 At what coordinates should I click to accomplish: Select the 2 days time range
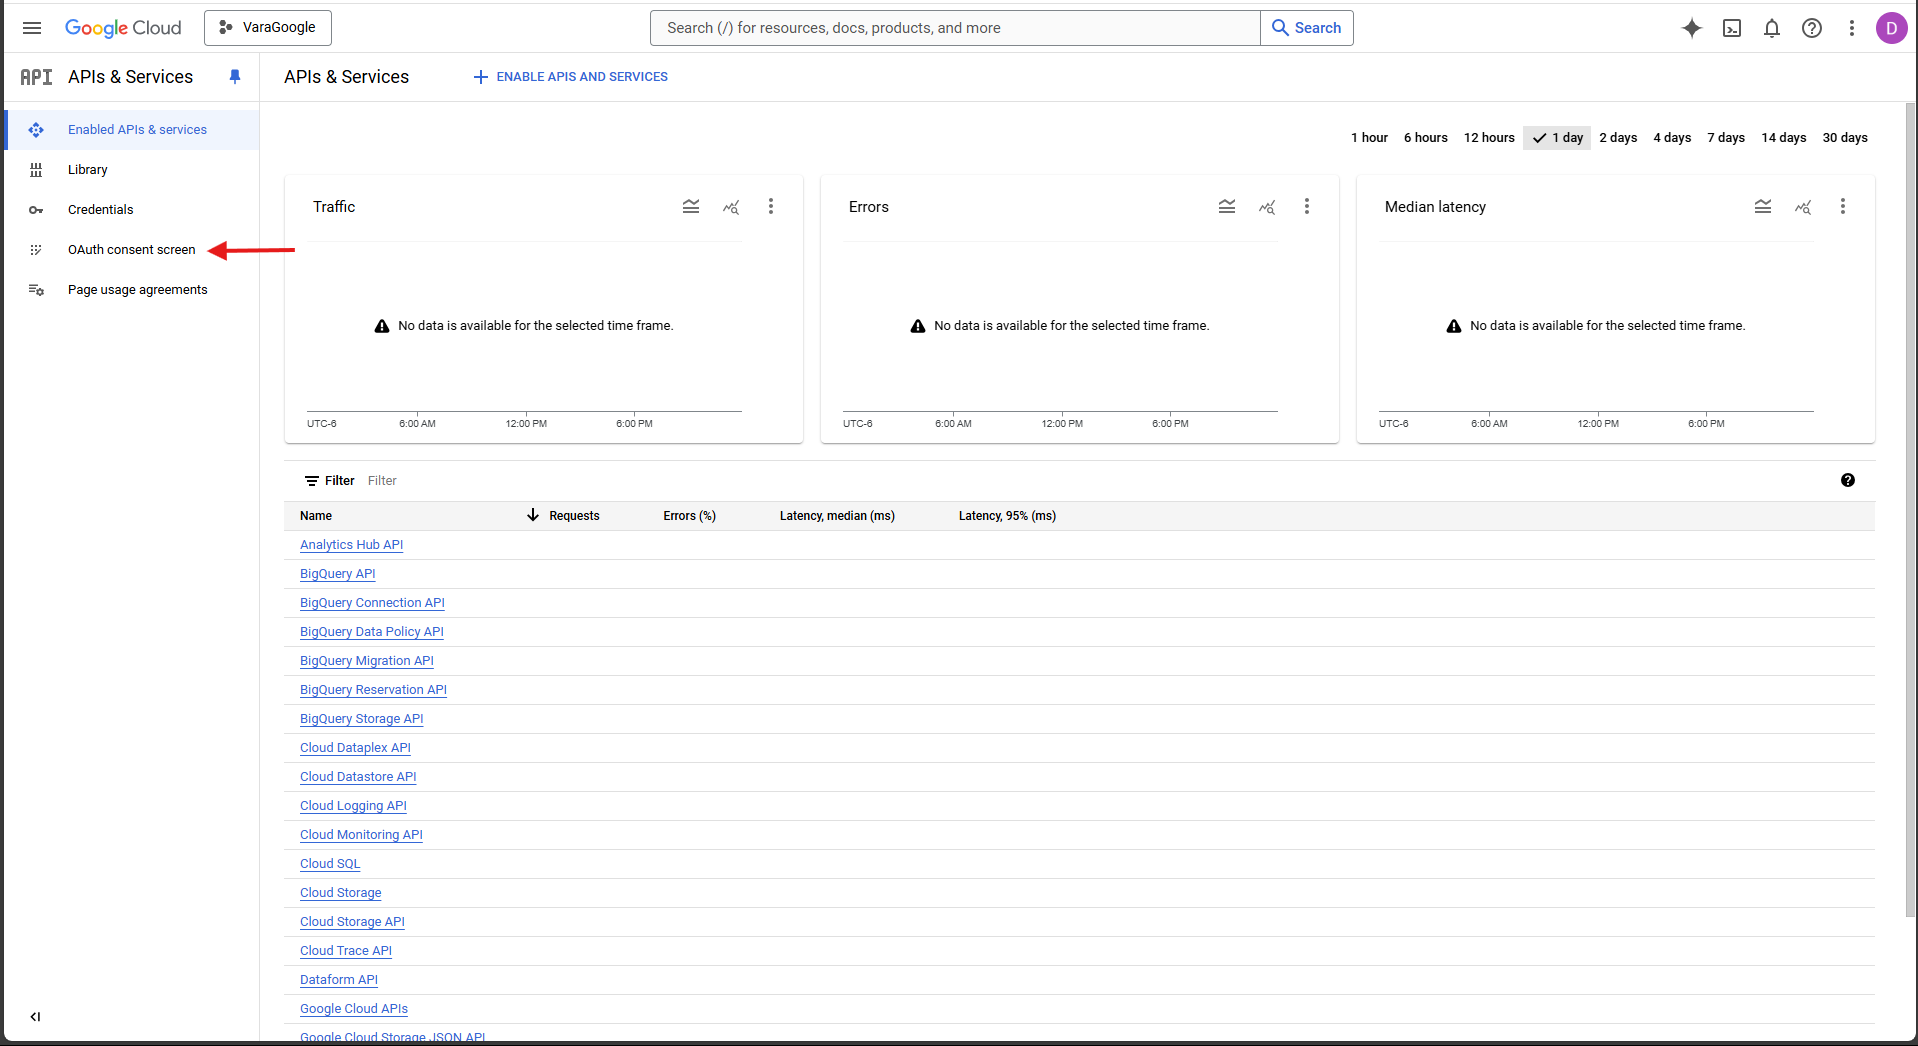click(1618, 138)
